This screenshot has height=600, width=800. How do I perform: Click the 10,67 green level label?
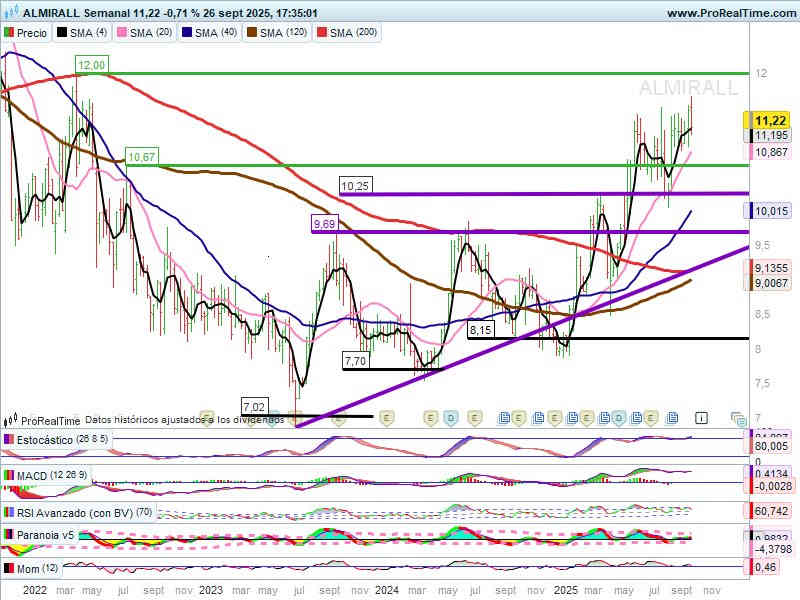[141, 157]
